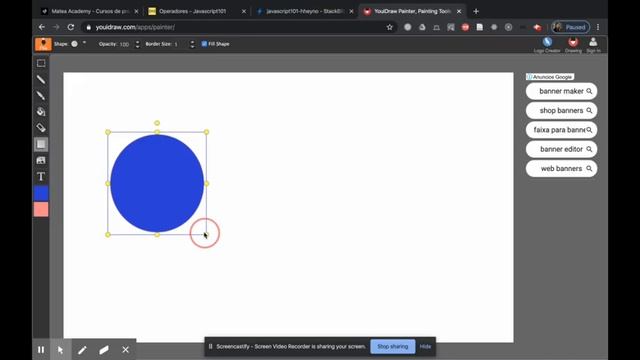This screenshot has height=360, width=640.
Task: Select the highlighted shape tool
Action: tap(41, 144)
